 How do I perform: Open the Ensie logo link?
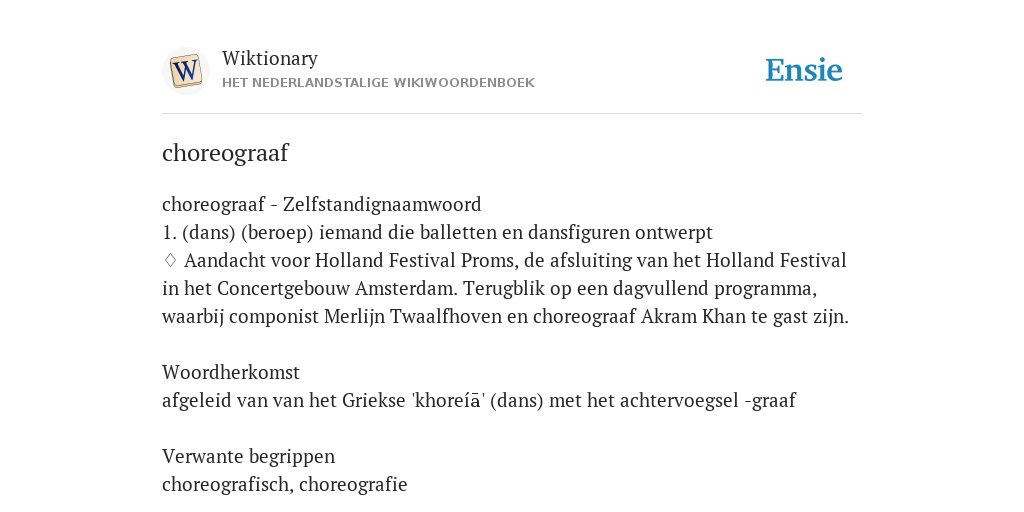[804, 71]
